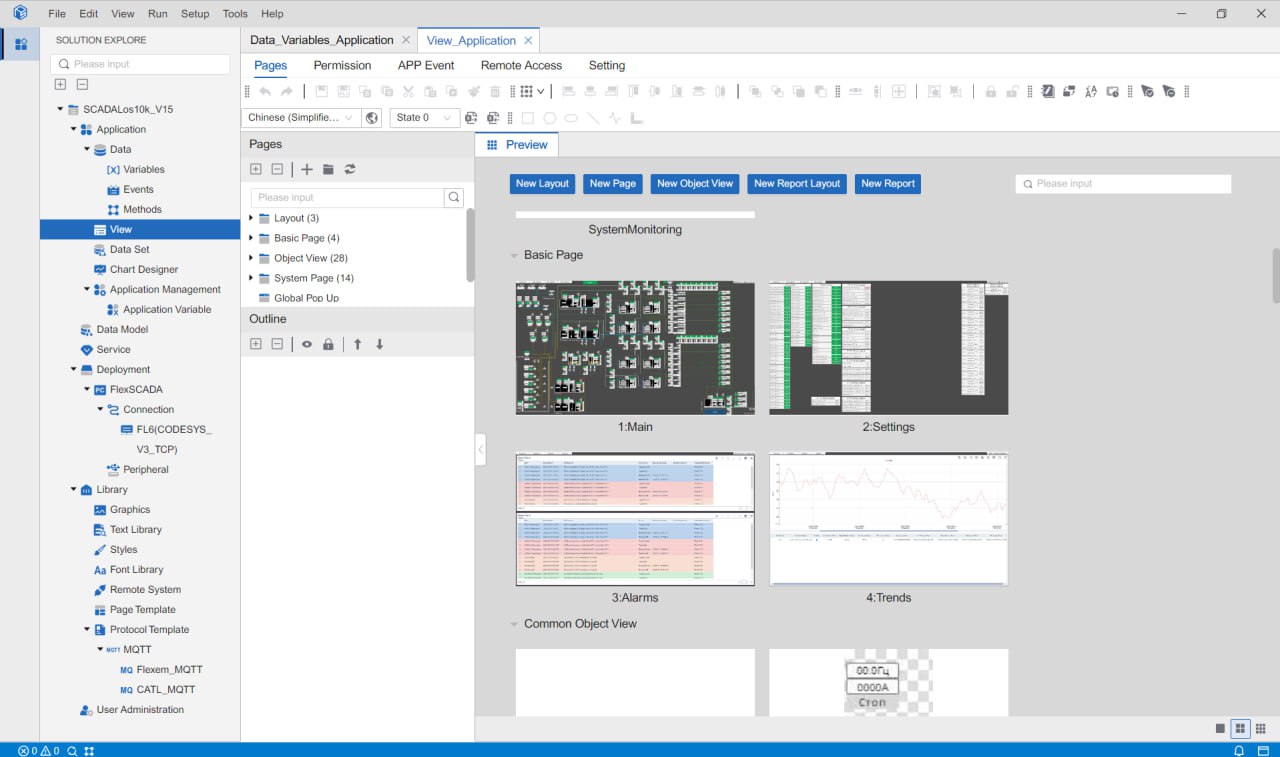Collapse the Basic Page preview section
1280x757 pixels.
[x=514, y=256]
